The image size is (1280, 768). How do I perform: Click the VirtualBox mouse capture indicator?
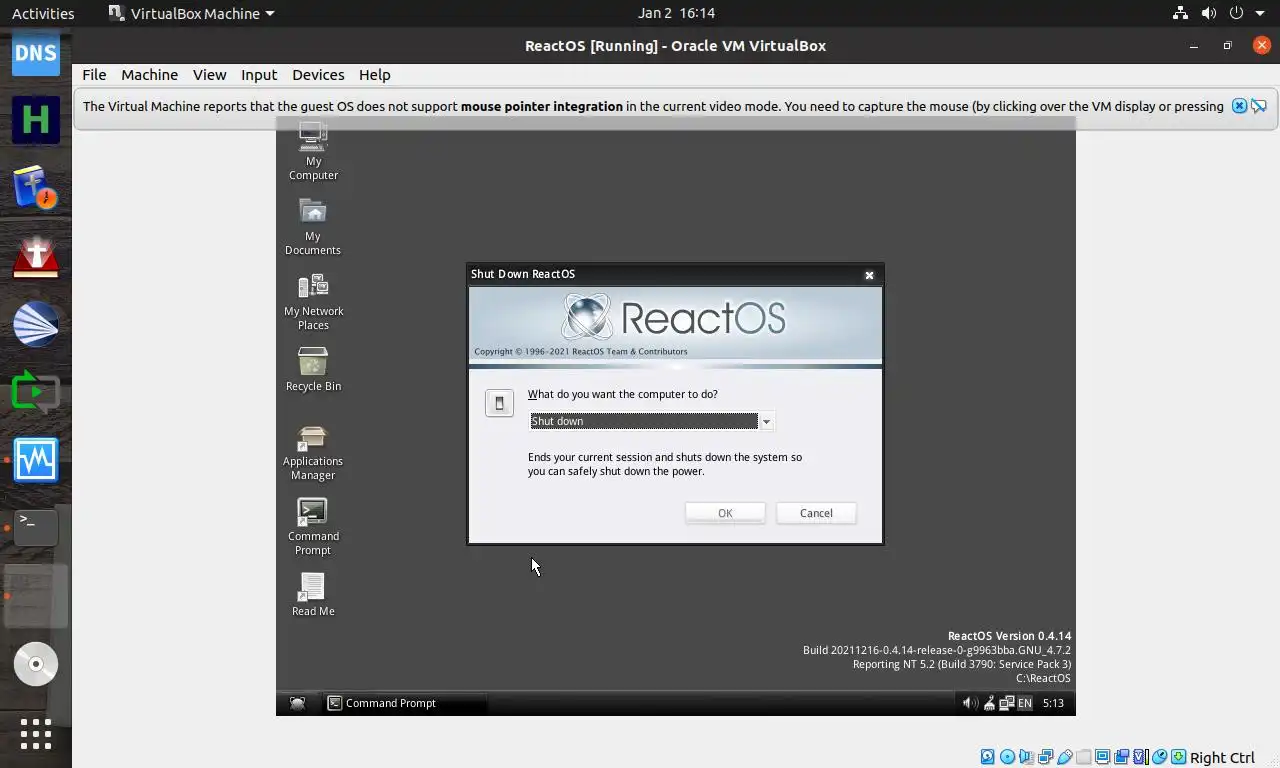[1160, 757]
